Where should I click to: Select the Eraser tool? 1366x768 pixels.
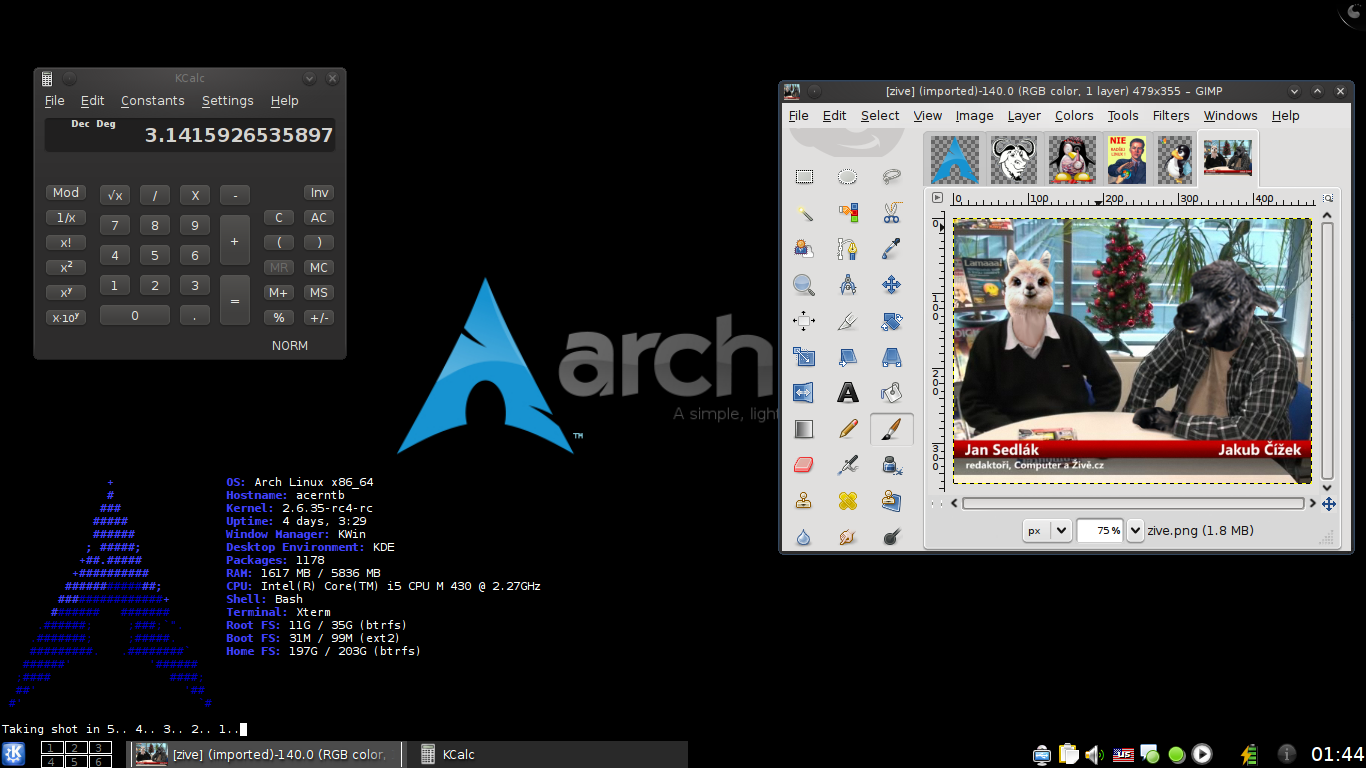click(804, 465)
